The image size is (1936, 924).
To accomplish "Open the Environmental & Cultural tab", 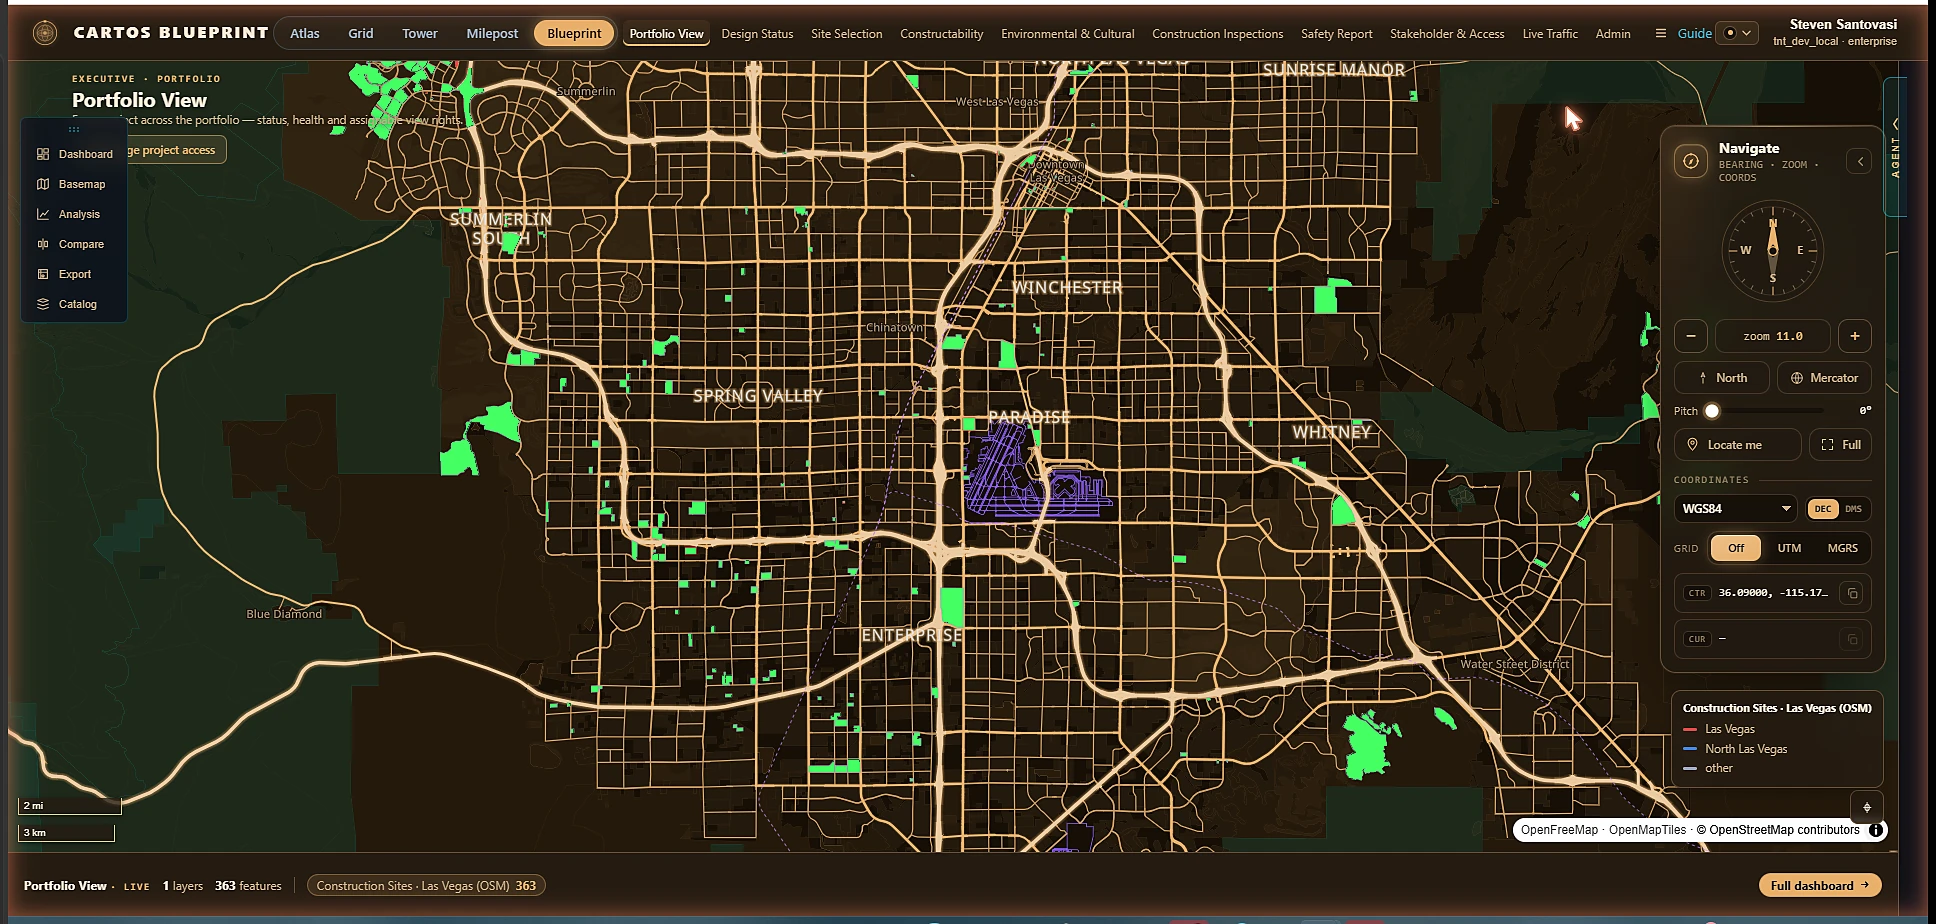I will (x=1067, y=33).
